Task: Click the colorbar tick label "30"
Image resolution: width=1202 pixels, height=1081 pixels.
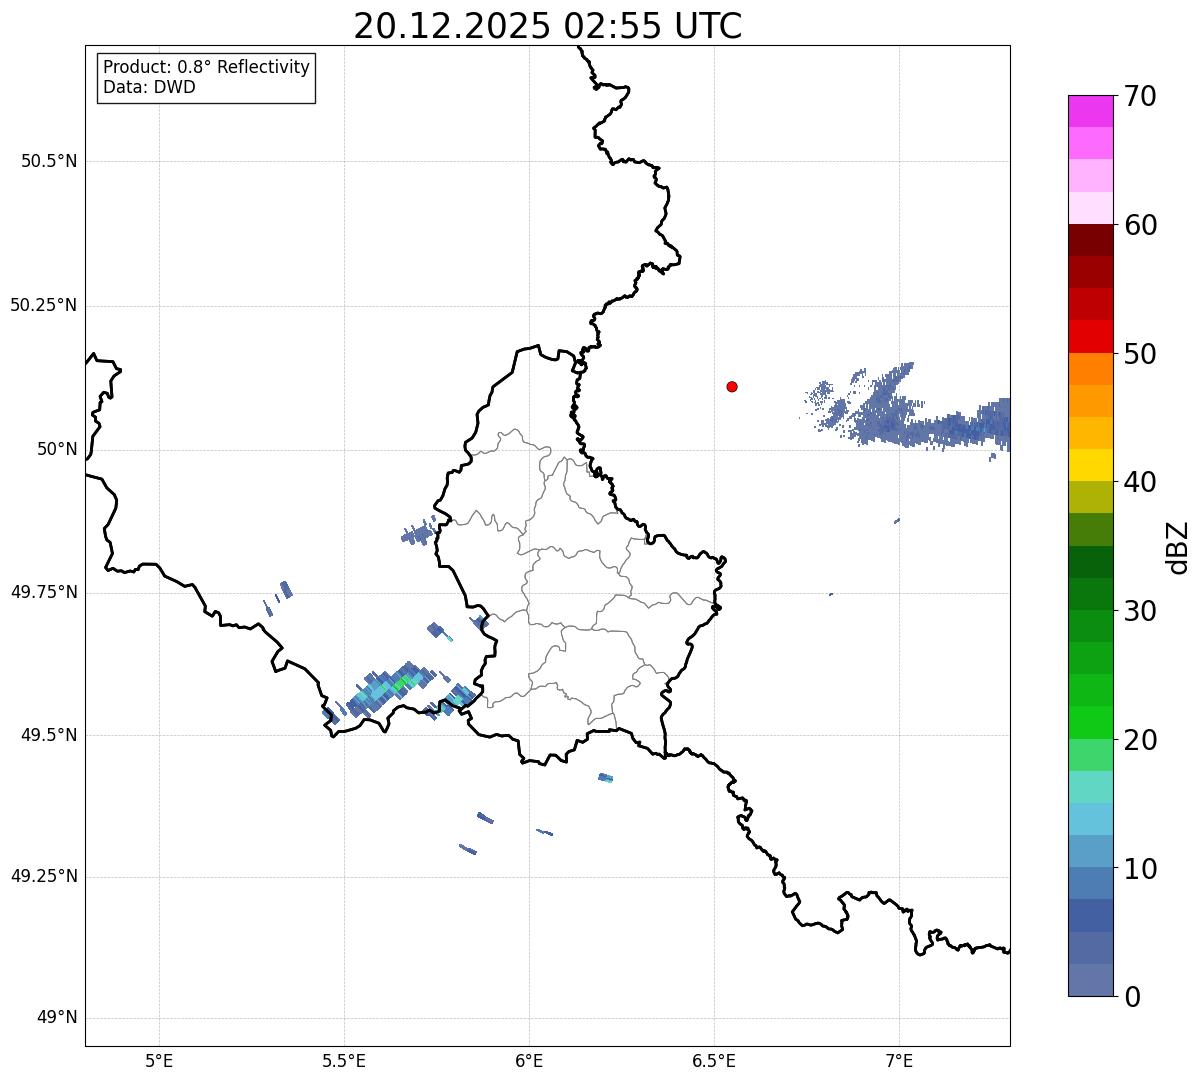Action: [x=1139, y=611]
